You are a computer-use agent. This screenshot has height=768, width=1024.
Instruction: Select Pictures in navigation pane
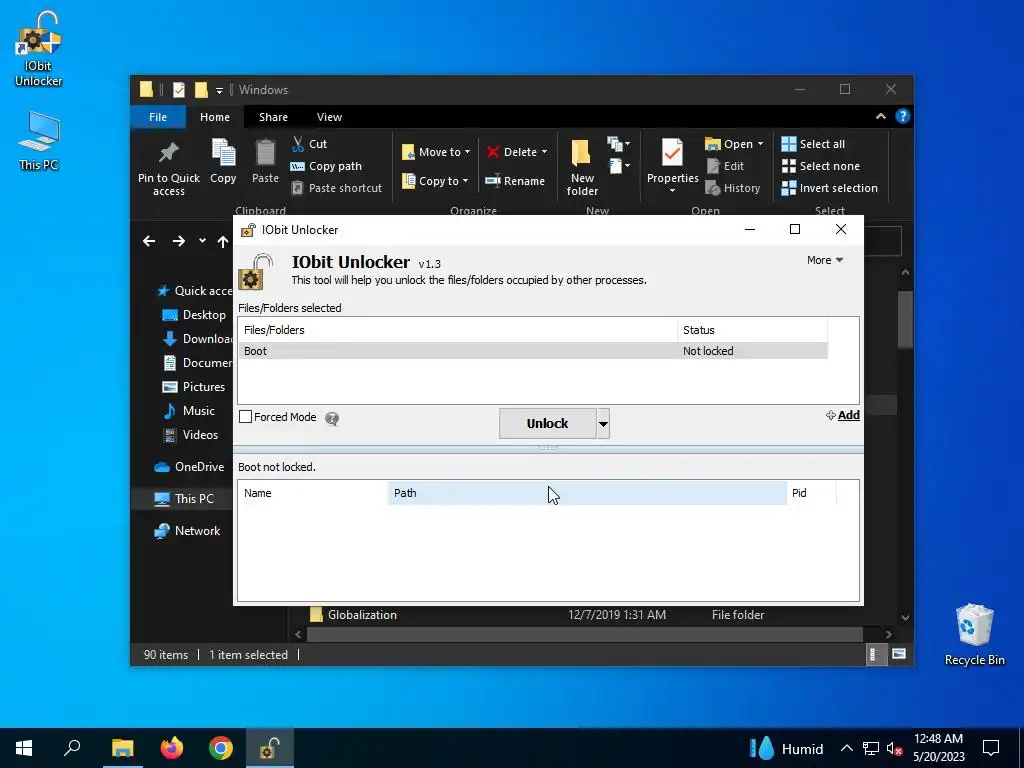tap(193, 387)
